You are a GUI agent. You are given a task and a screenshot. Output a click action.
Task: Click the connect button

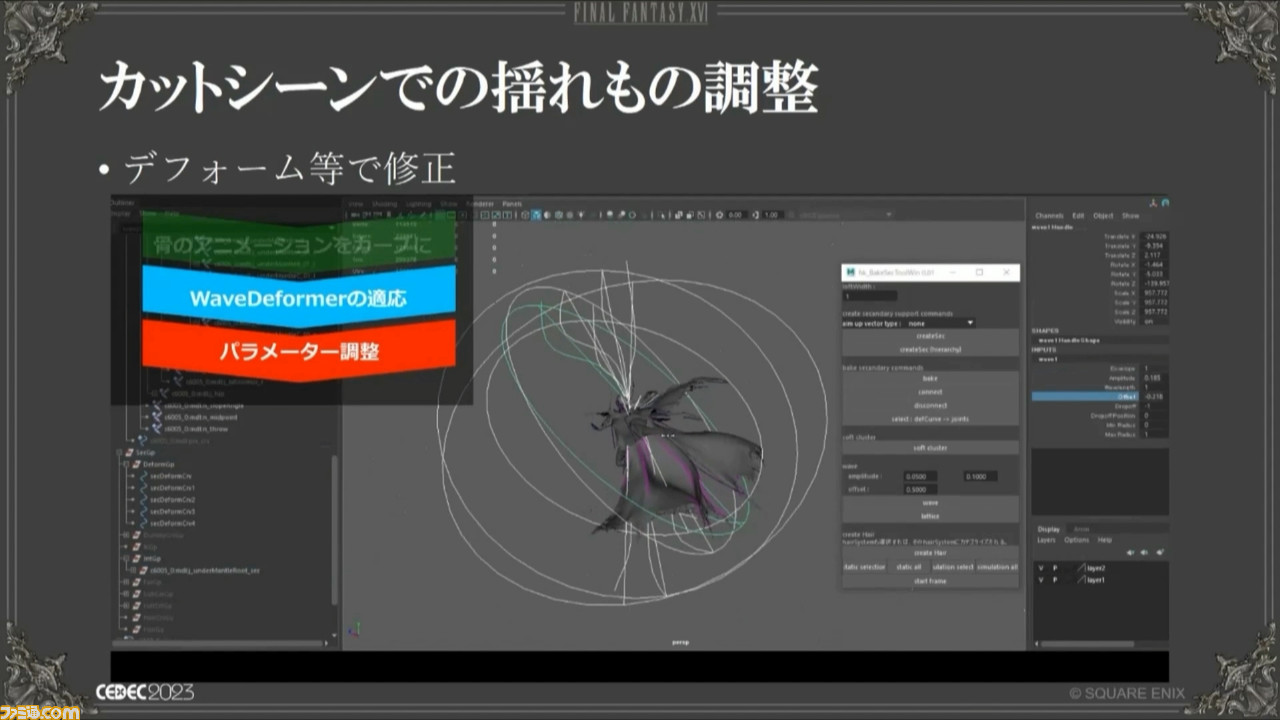pos(930,392)
